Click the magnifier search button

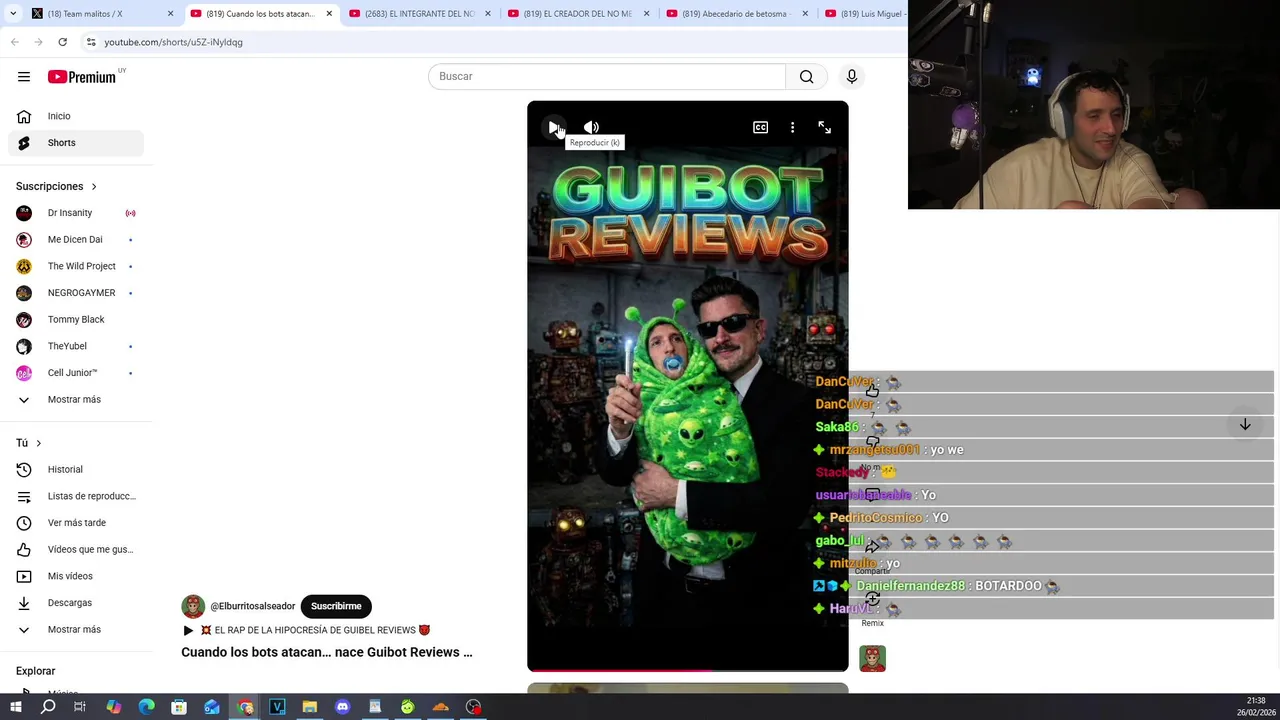tap(807, 77)
